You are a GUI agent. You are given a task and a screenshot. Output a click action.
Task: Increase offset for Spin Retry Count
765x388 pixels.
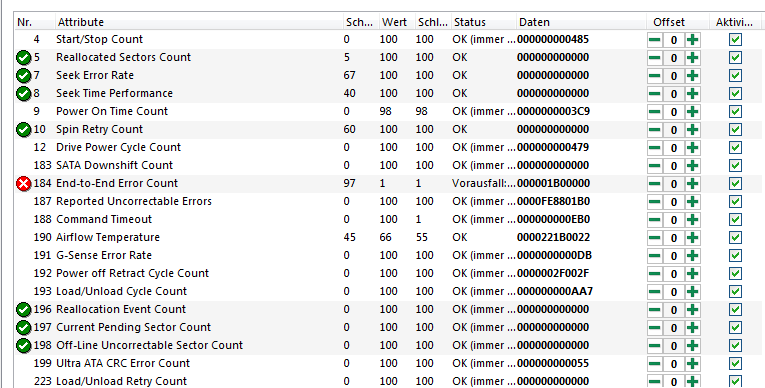click(692, 130)
